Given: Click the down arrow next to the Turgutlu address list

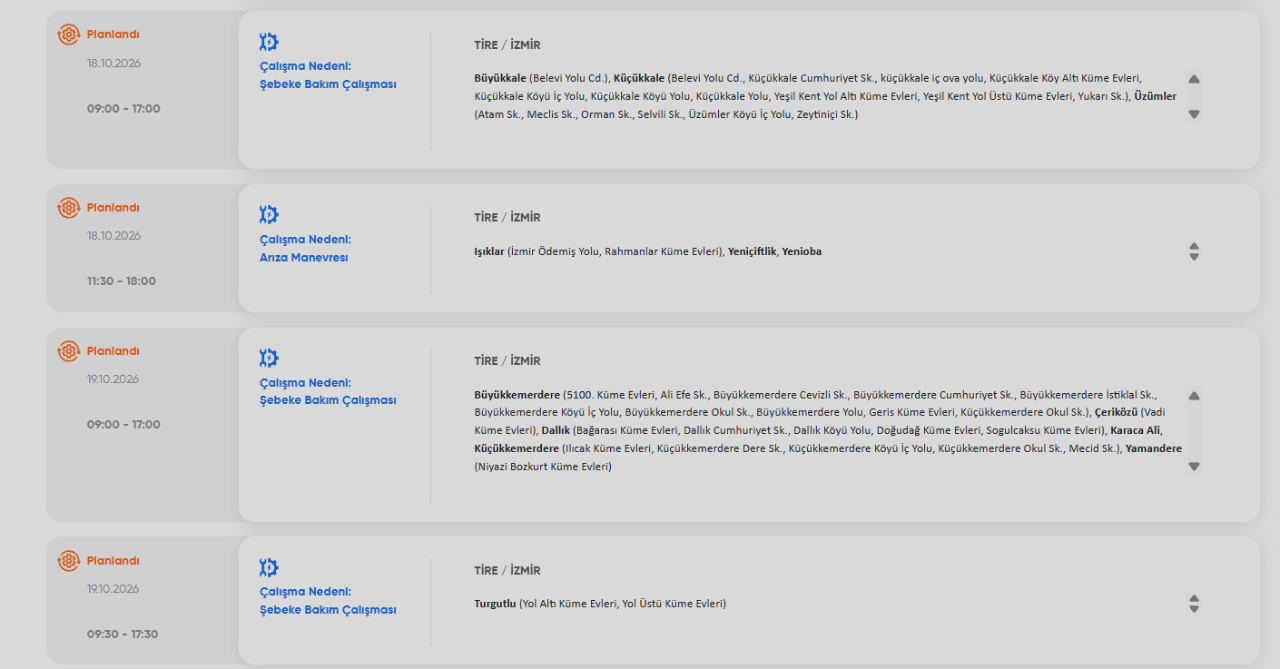Looking at the screenshot, I should point(1194,609).
